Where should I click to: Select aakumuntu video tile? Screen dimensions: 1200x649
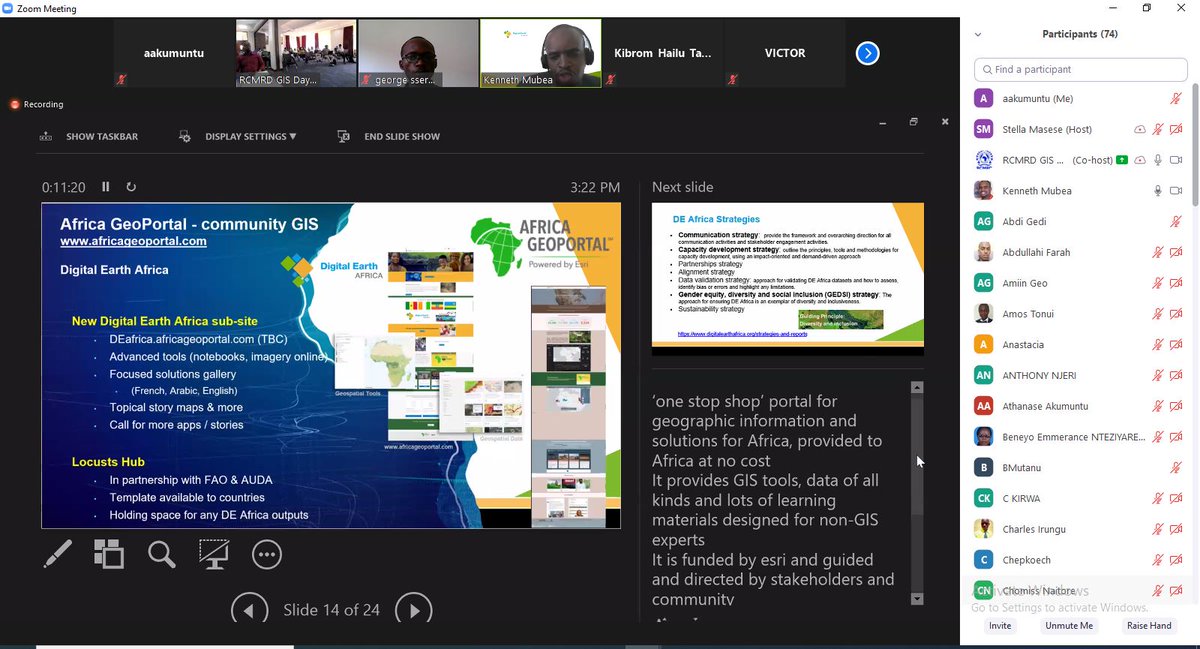click(174, 53)
